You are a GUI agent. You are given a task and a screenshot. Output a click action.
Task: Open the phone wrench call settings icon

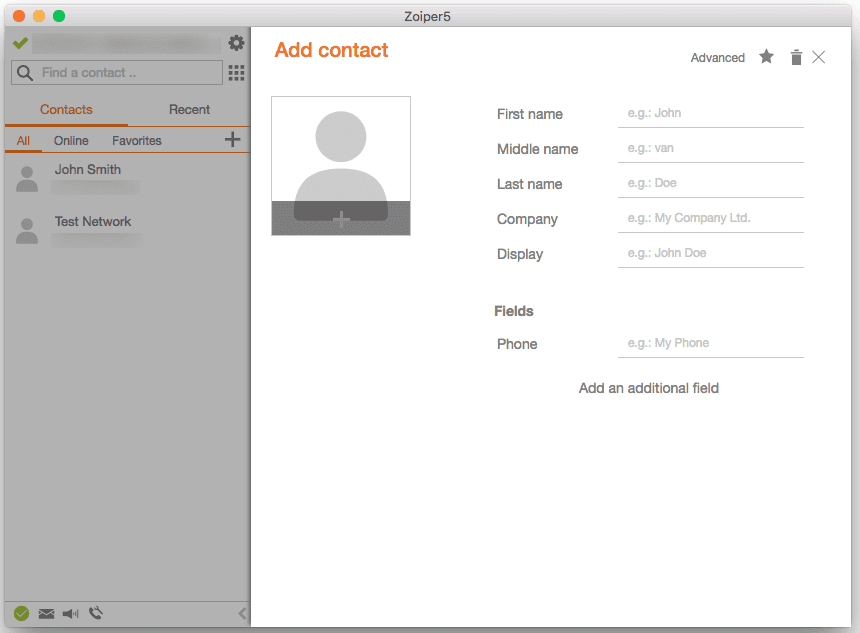click(x=96, y=613)
